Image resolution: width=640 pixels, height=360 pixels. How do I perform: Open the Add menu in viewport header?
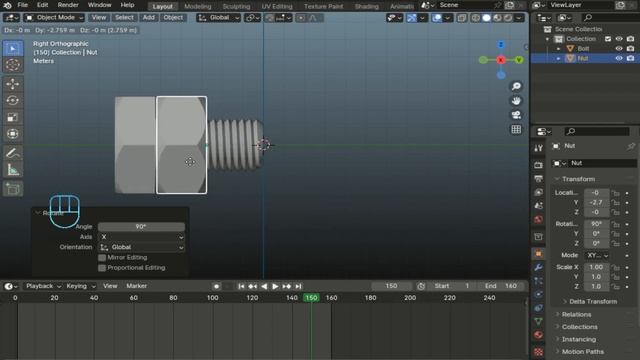click(x=149, y=18)
